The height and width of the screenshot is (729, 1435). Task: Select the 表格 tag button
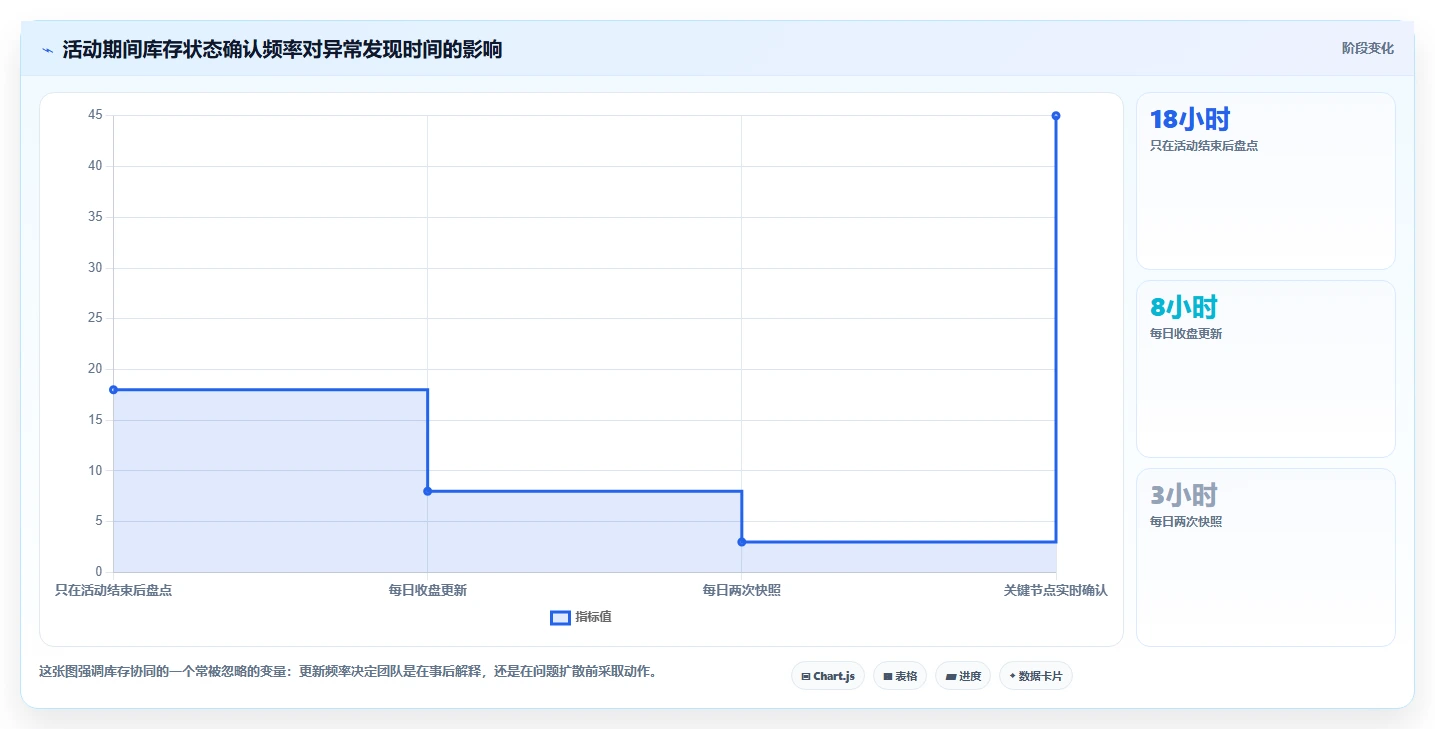coord(900,676)
